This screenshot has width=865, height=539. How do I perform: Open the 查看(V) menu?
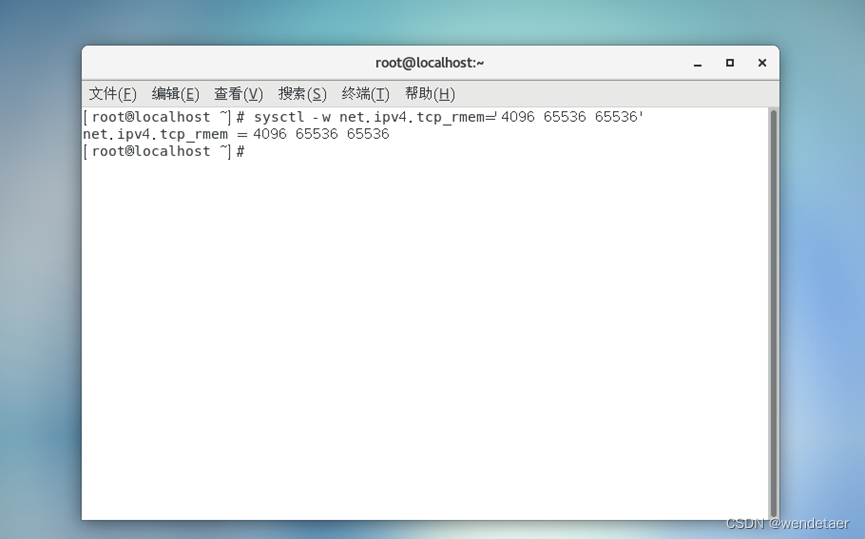point(238,94)
